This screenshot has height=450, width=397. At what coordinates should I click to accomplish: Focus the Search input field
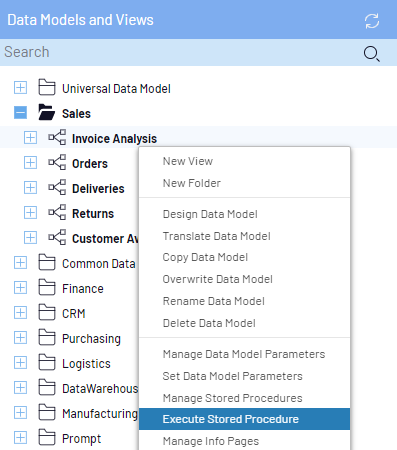coord(180,52)
